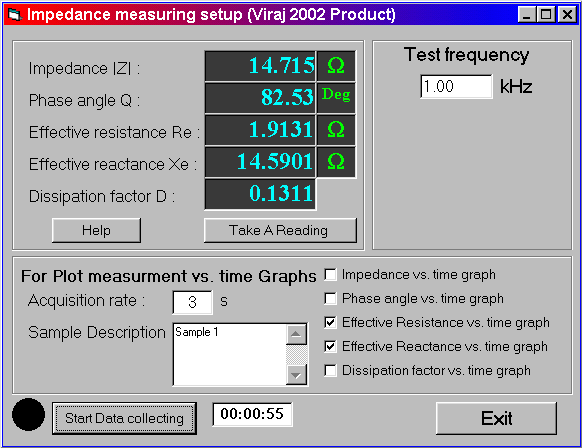Enable Phase angle vs. time graph
The height and width of the screenshot is (448, 582).
pos(330,299)
